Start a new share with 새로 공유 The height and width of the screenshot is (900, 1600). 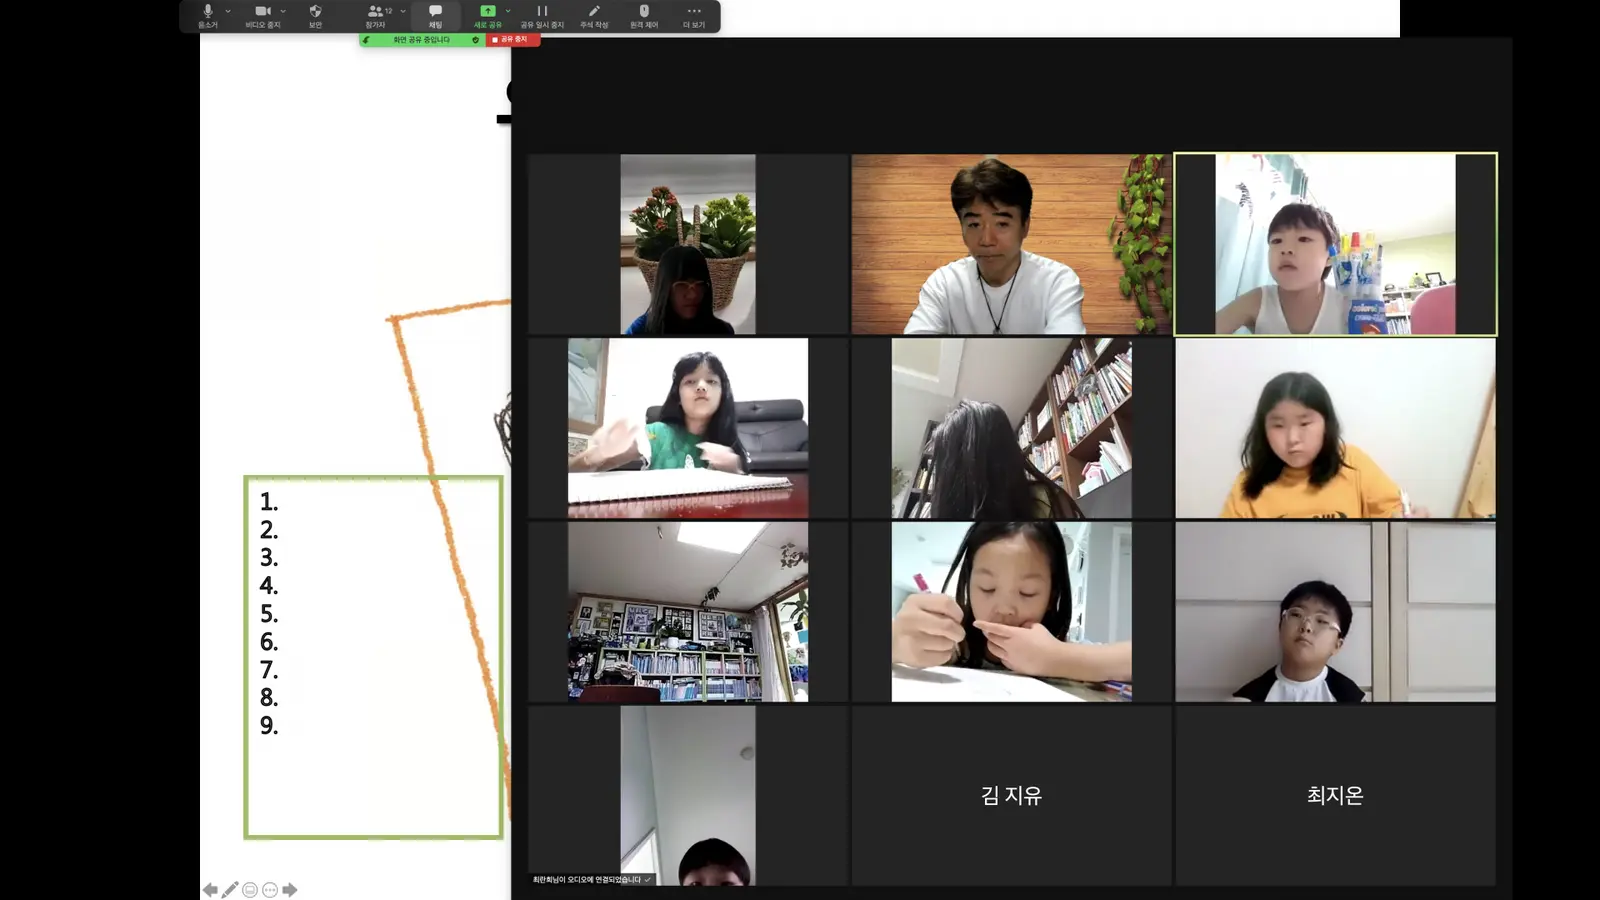click(x=488, y=16)
